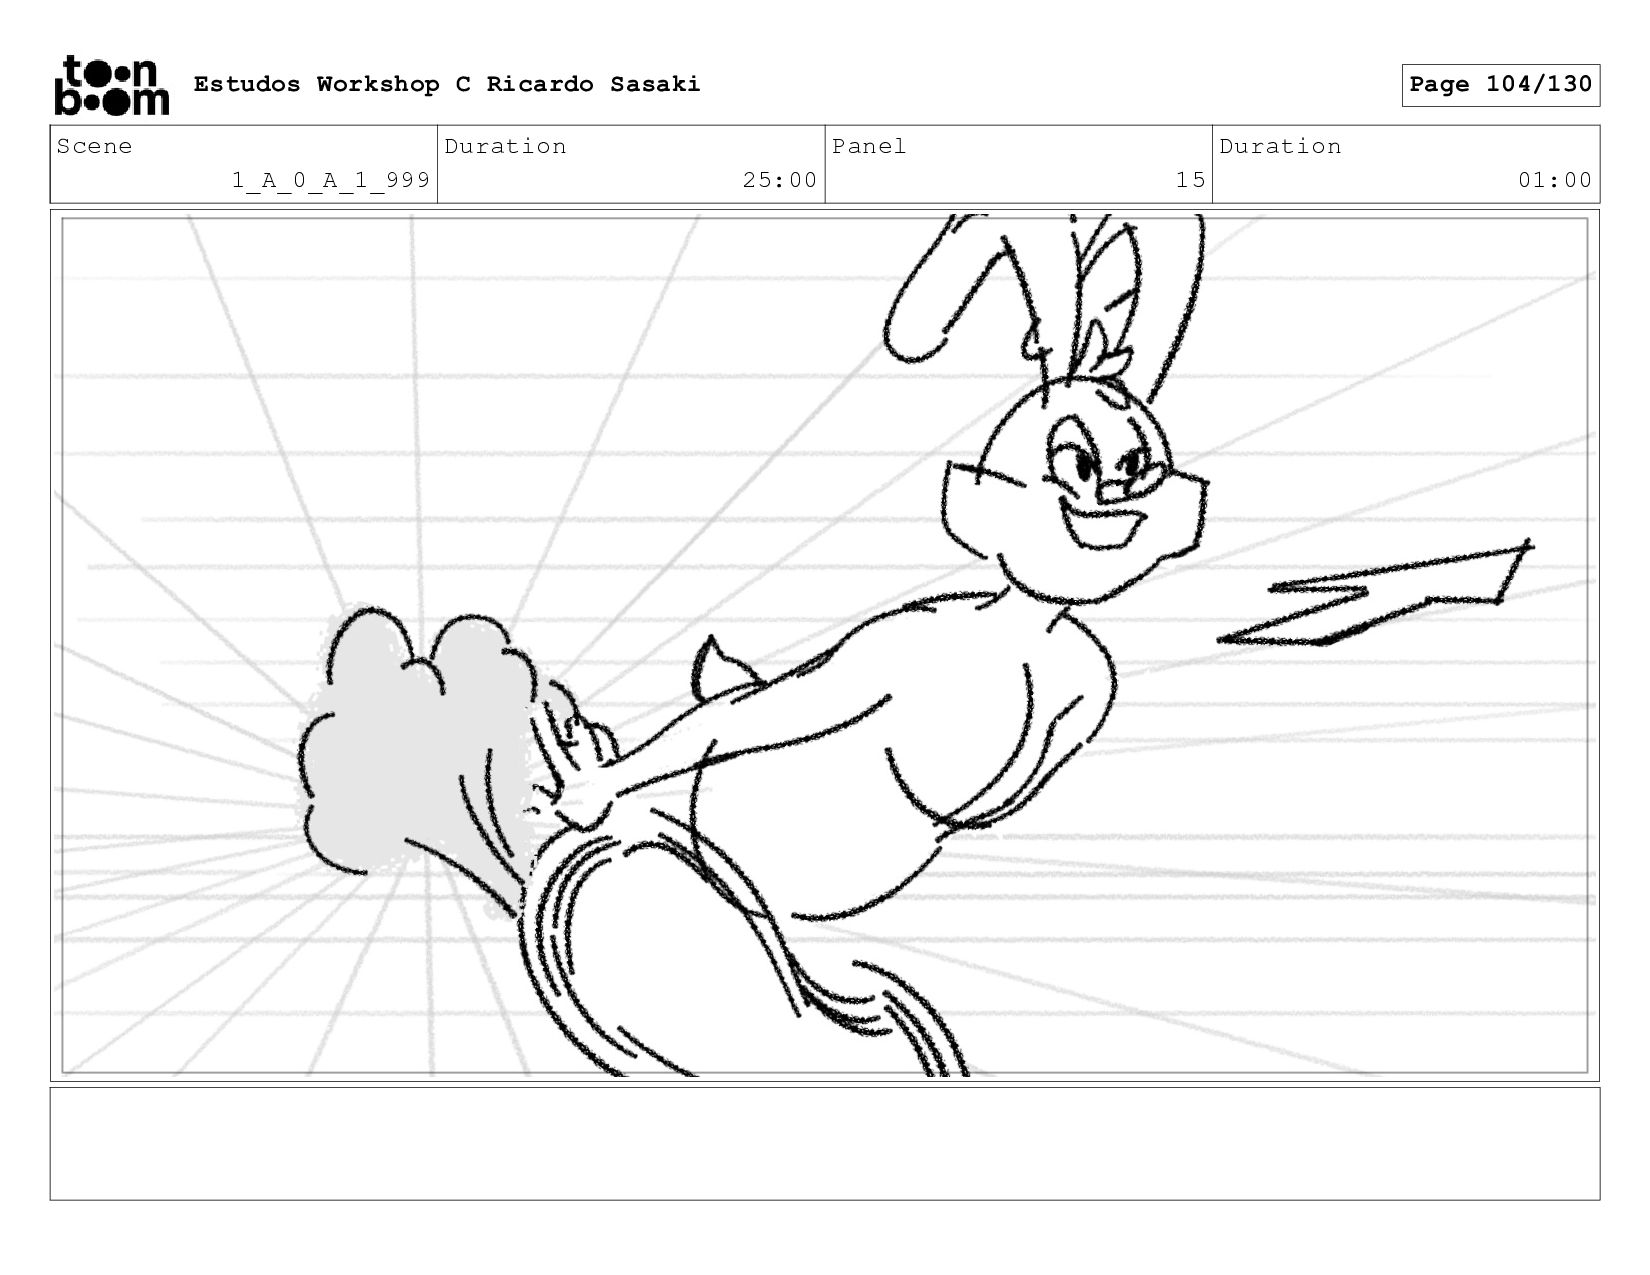Select panel number '15'
Screen dimensions: 1650x1275
coord(1190,180)
